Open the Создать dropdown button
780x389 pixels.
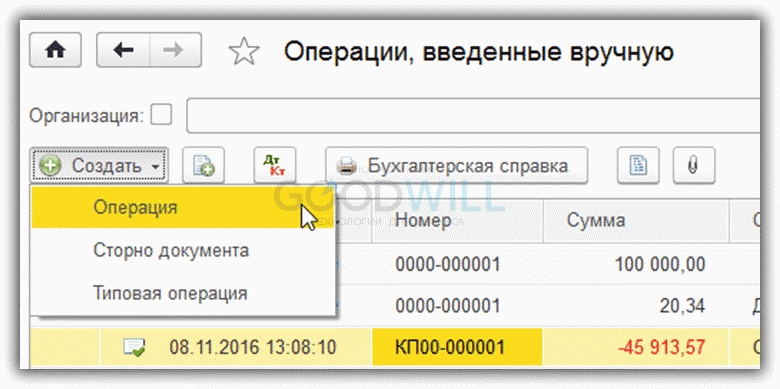coord(98,165)
